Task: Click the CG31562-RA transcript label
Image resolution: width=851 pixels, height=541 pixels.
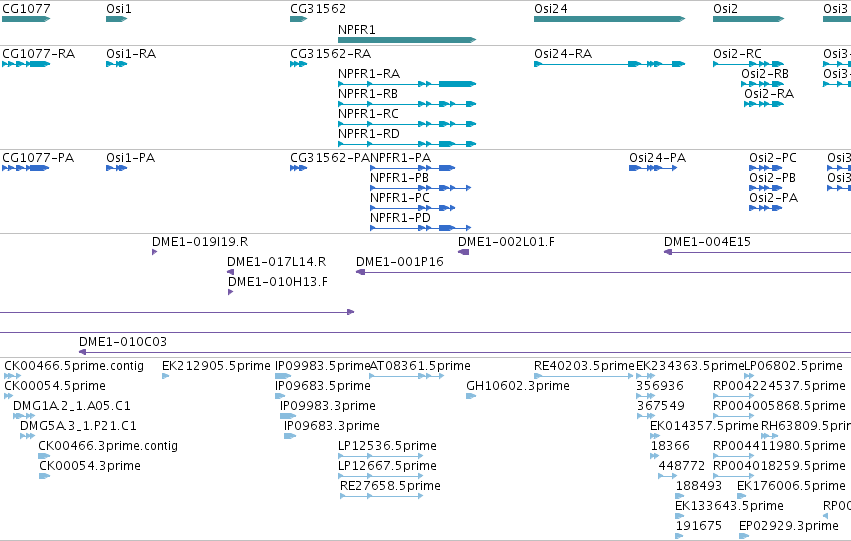Action: coord(331,54)
